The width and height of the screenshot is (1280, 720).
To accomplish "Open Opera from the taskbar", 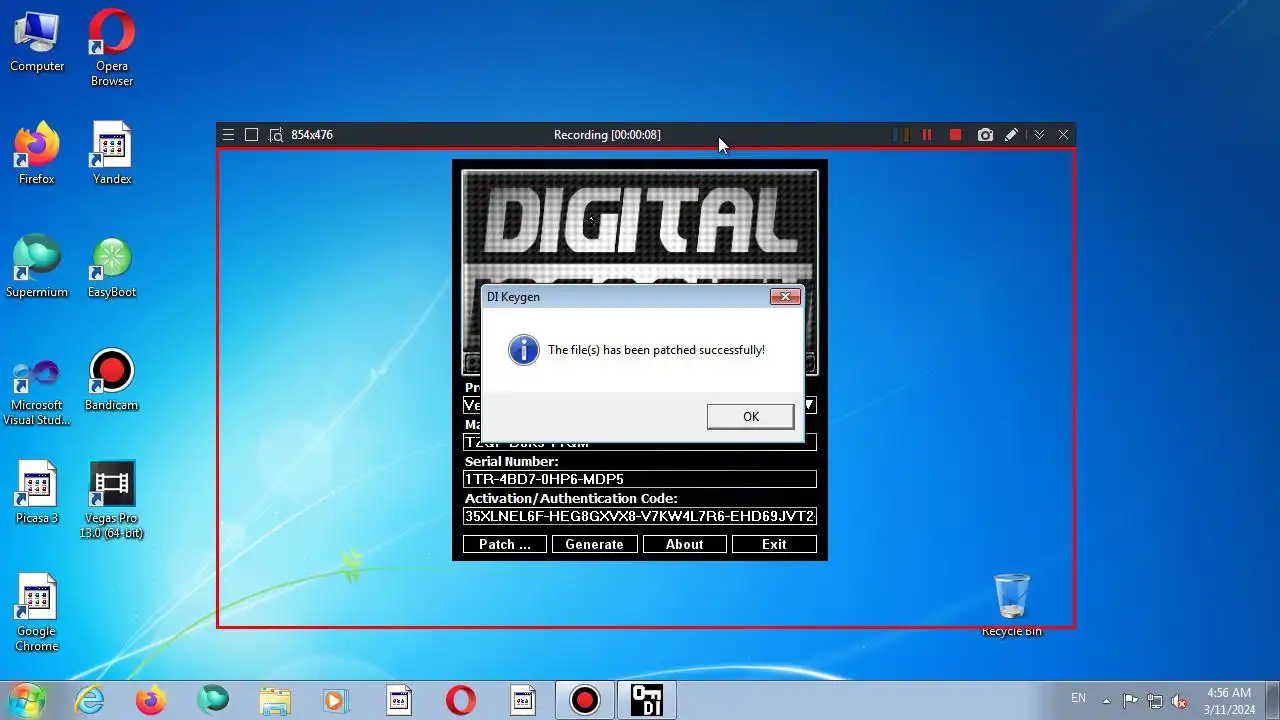I will (461, 700).
